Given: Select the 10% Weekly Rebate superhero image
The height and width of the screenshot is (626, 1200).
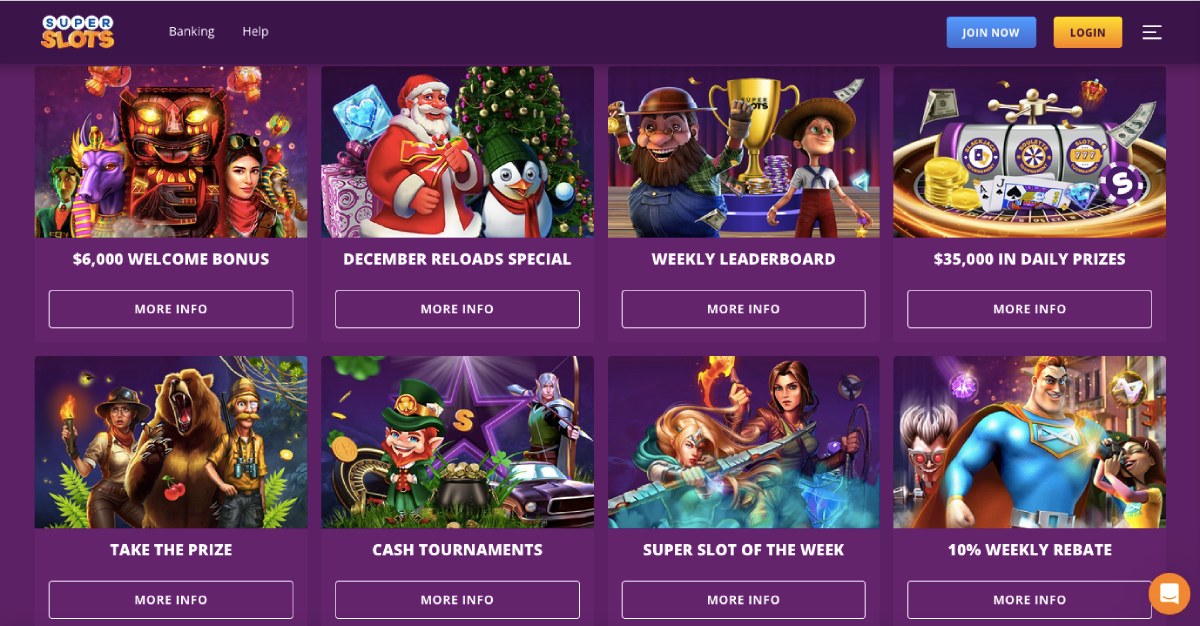Looking at the screenshot, I should pos(1029,442).
